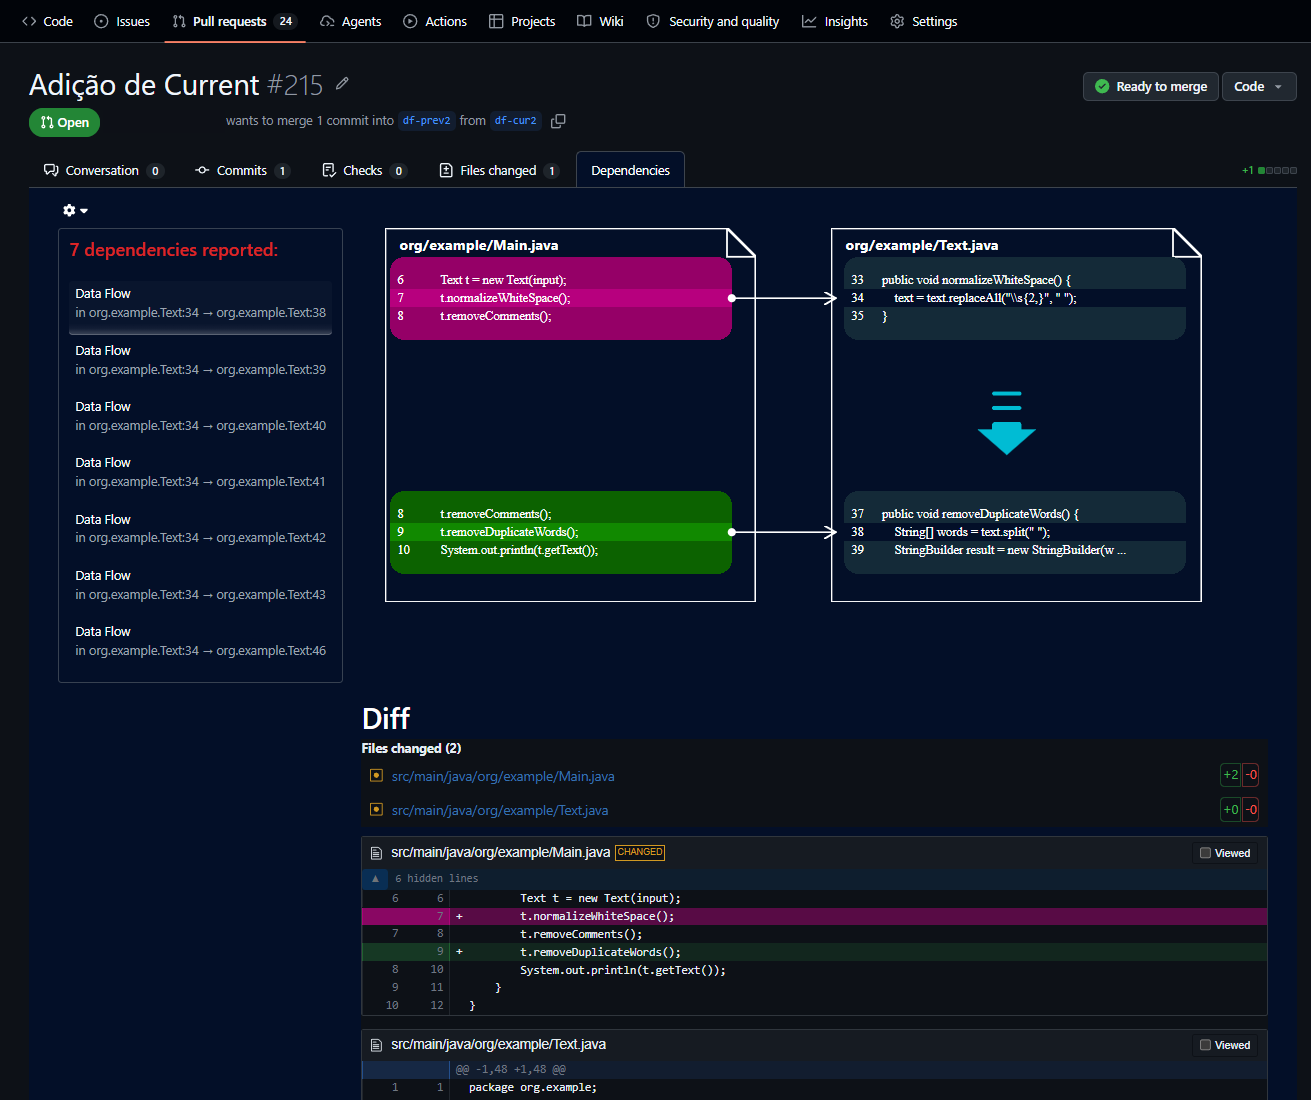The height and width of the screenshot is (1100, 1311).
Task: Click the +2 additions badge for Main.java
Action: pos(1231,775)
